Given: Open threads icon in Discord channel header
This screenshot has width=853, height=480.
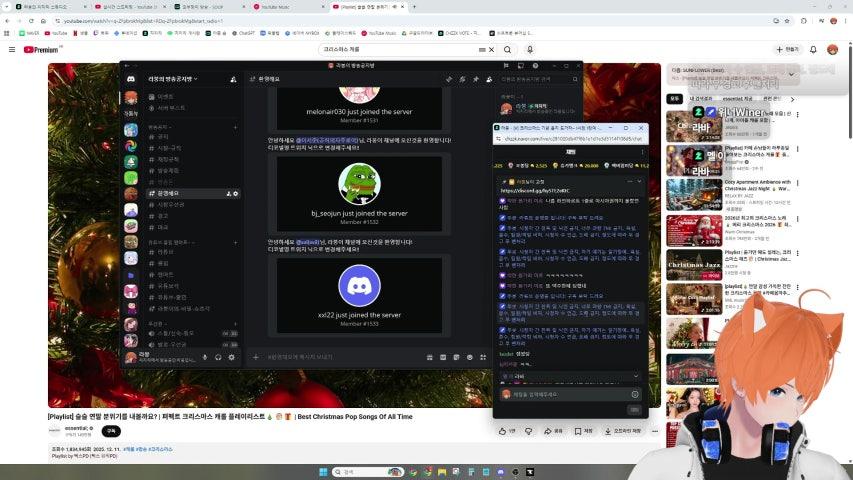Looking at the screenshot, I should 449,79.
